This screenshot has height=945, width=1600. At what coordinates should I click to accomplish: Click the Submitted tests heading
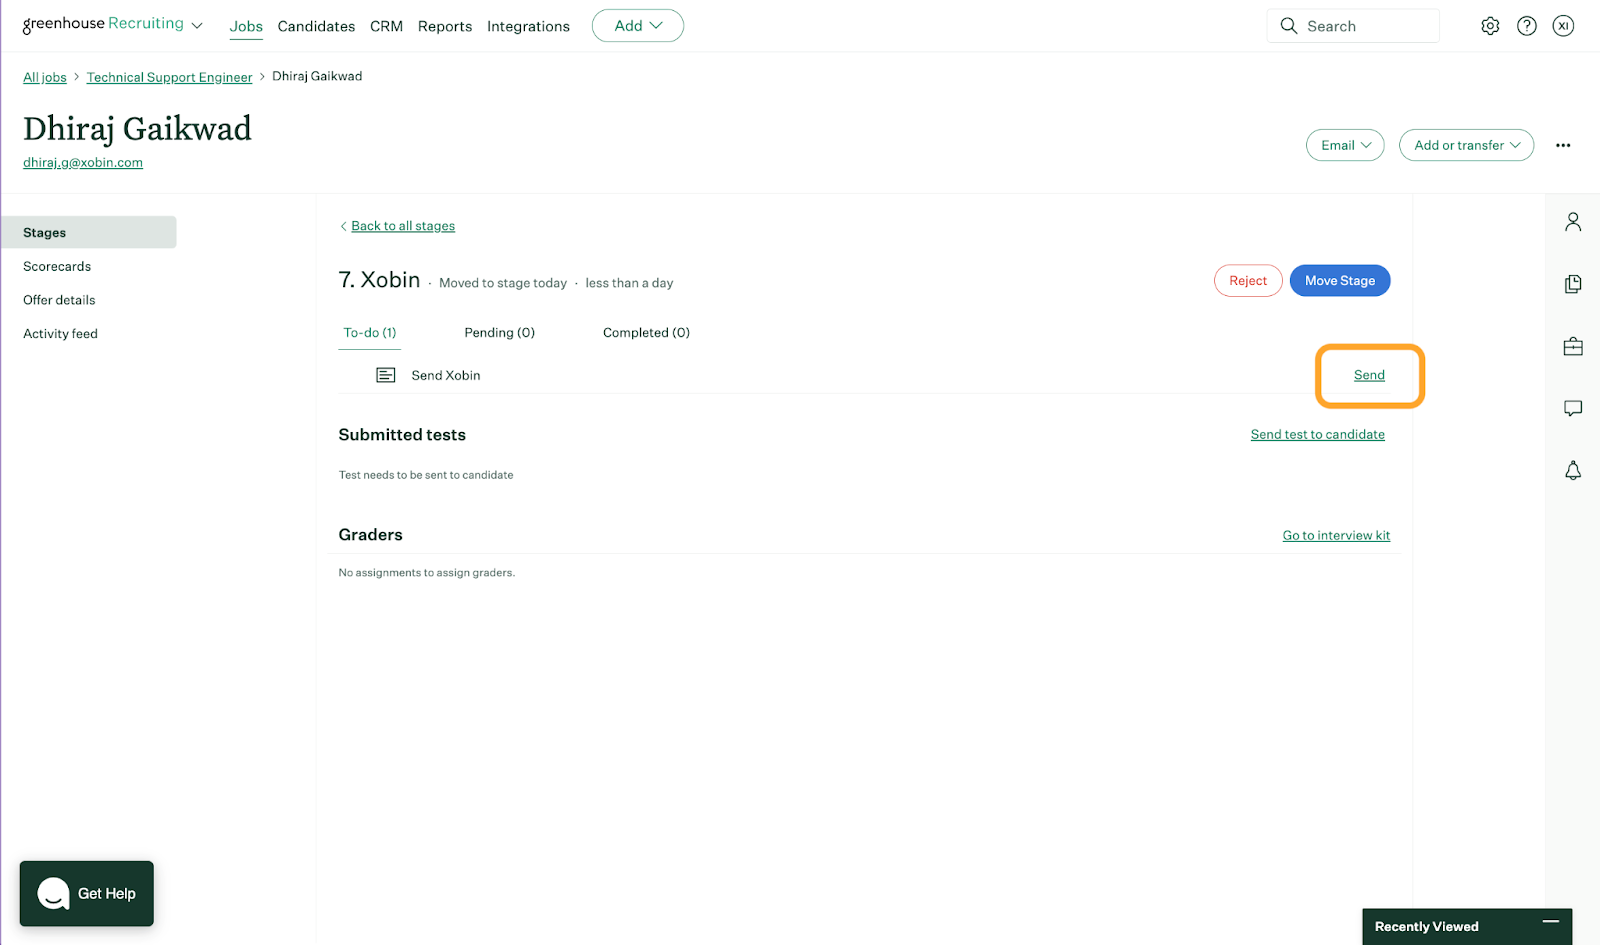click(x=402, y=435)
